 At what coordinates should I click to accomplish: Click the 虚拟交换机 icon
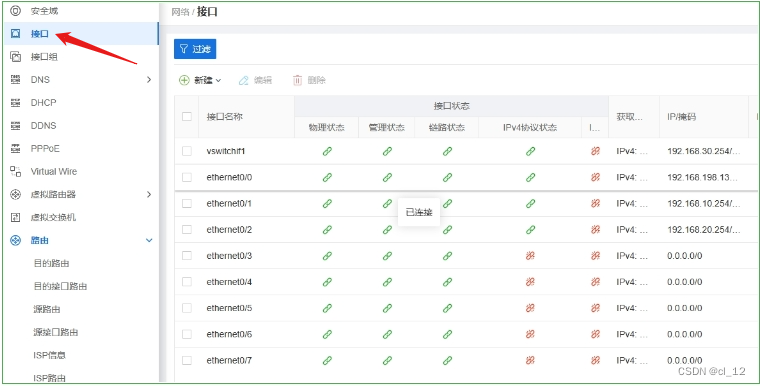pos(16,217)
